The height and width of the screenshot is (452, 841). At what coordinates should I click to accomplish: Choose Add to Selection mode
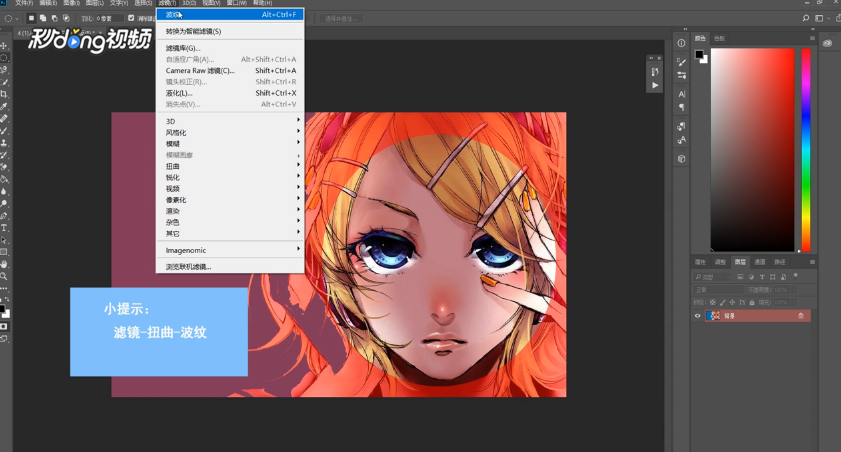click(43, 18)
